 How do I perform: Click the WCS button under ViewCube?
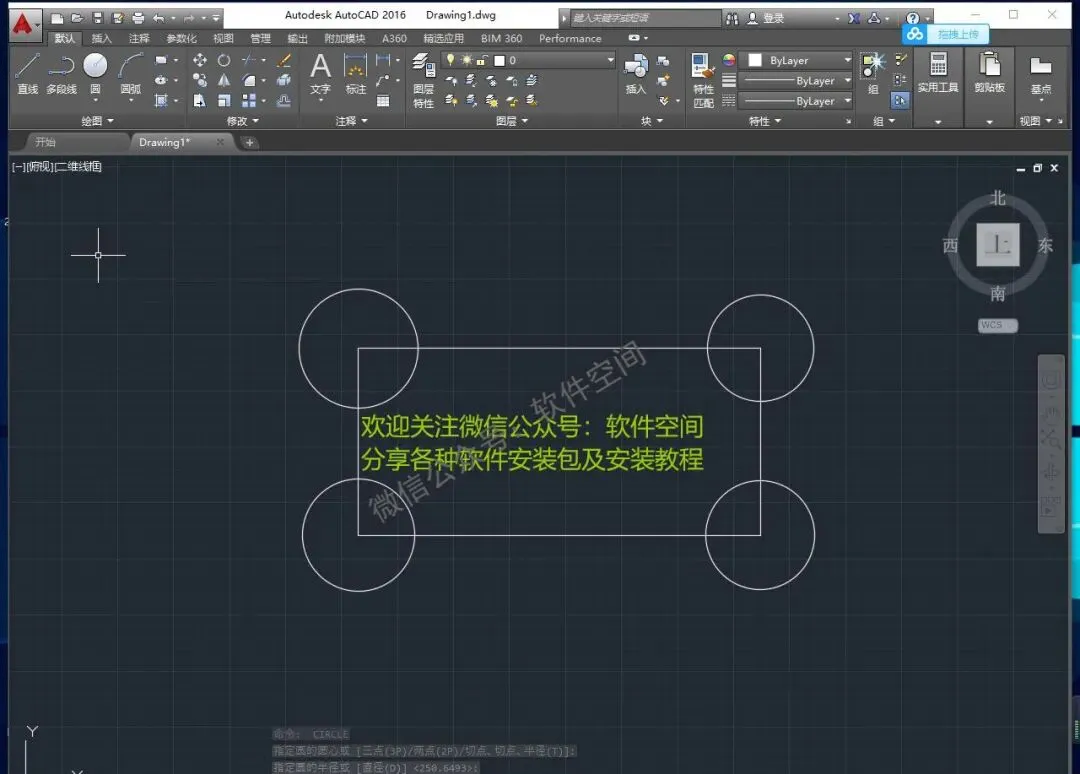coord(997,325)
